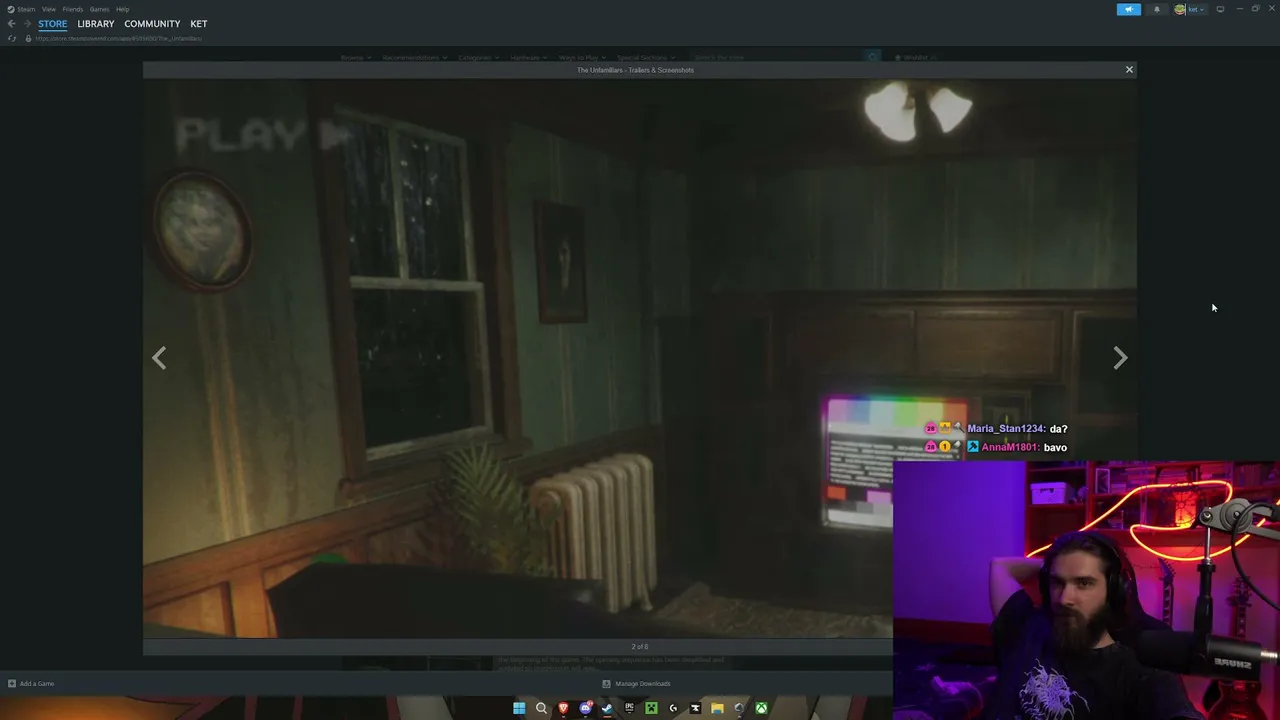Expand the Hardware store dropdown

[530, 58]
